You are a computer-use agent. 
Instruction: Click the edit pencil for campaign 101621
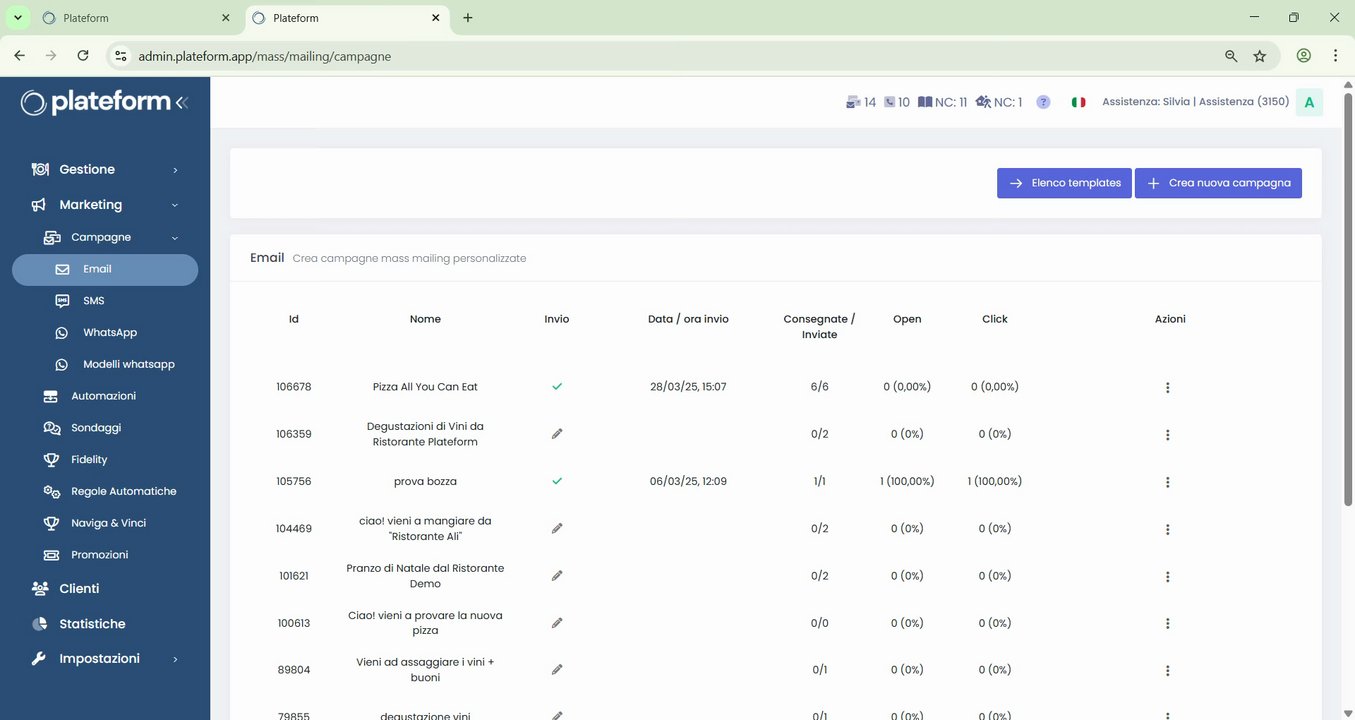coord(557,576)
